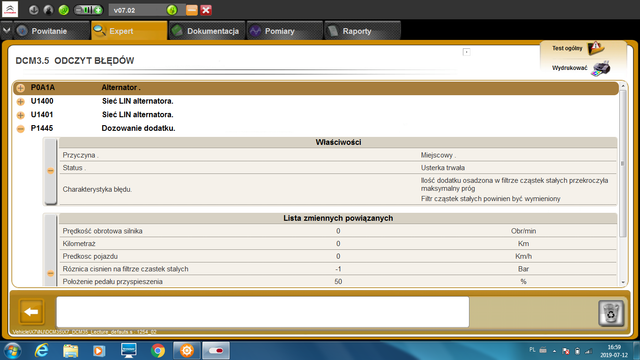Click the green icon beside v07.02
This screenshot has height=360, width=640.
click(172, 10)
